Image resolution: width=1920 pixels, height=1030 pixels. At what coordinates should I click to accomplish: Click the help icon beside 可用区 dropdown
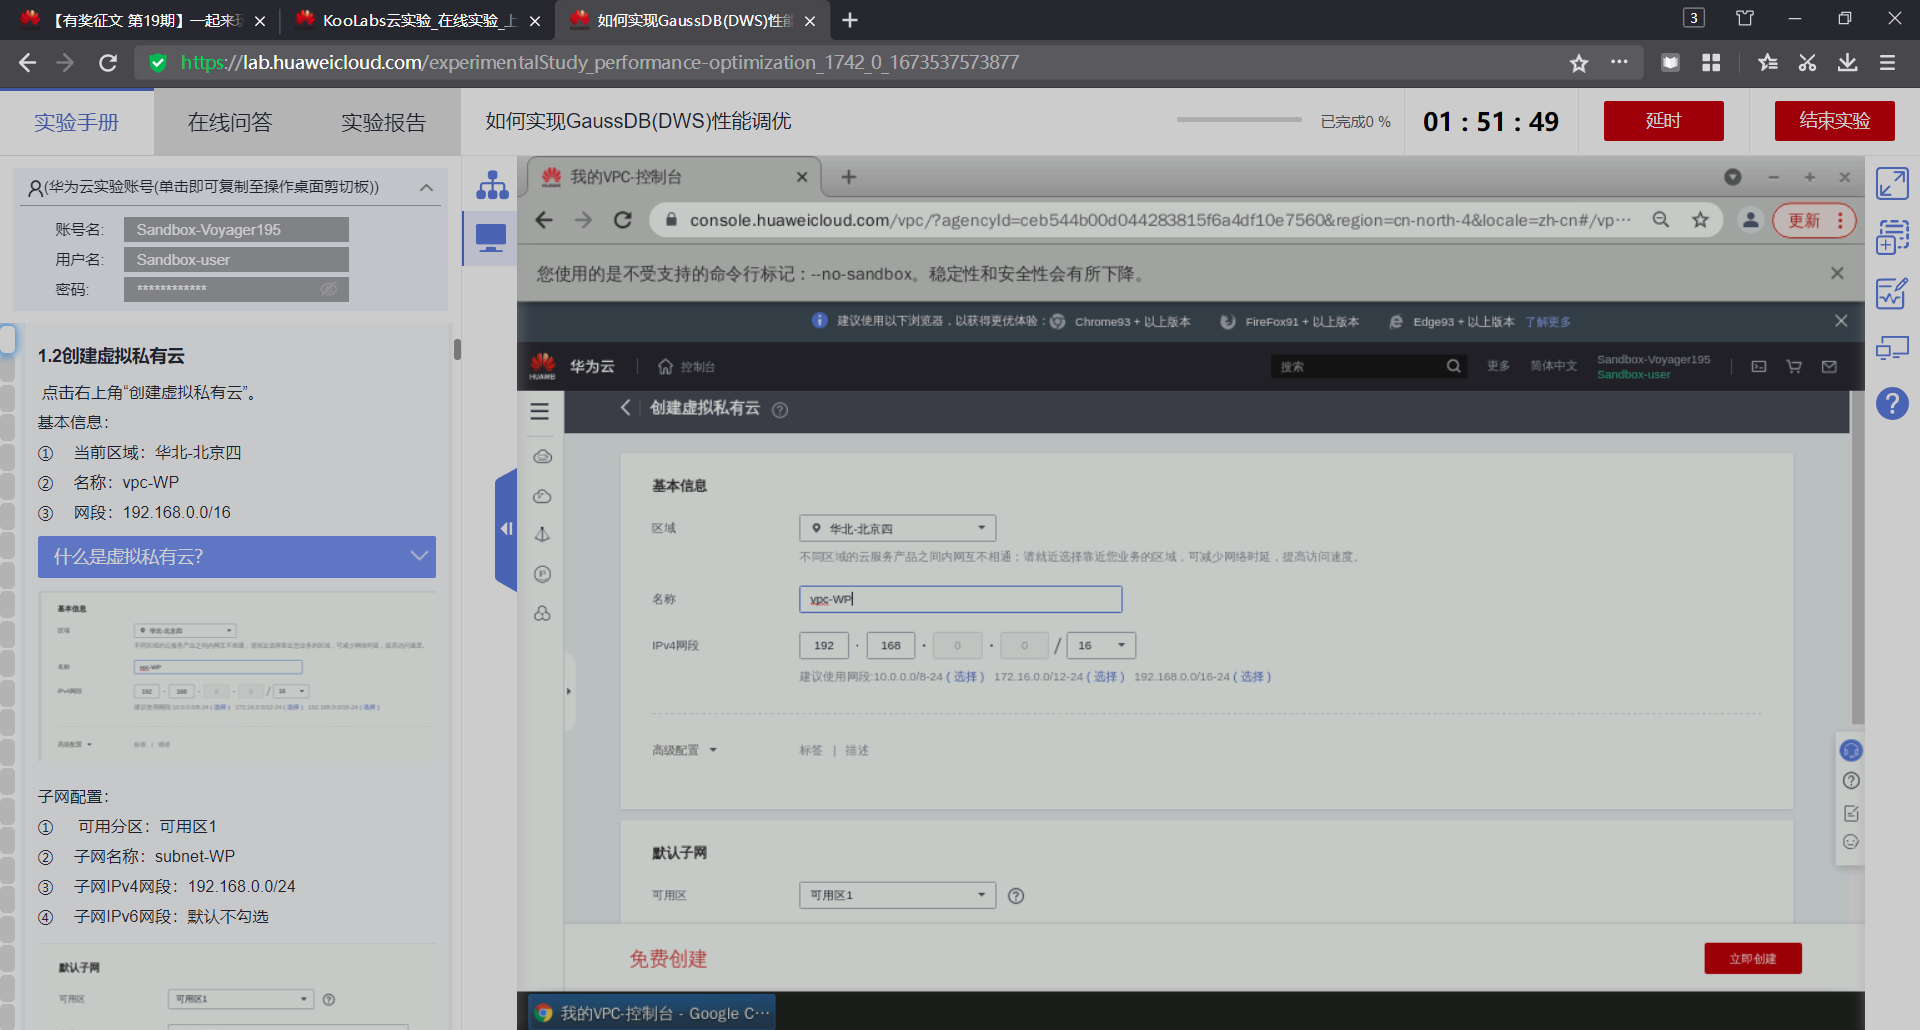click(1016, 896)
